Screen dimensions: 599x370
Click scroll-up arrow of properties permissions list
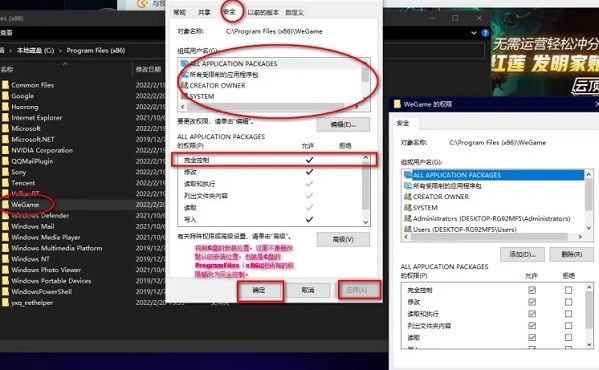366,157
